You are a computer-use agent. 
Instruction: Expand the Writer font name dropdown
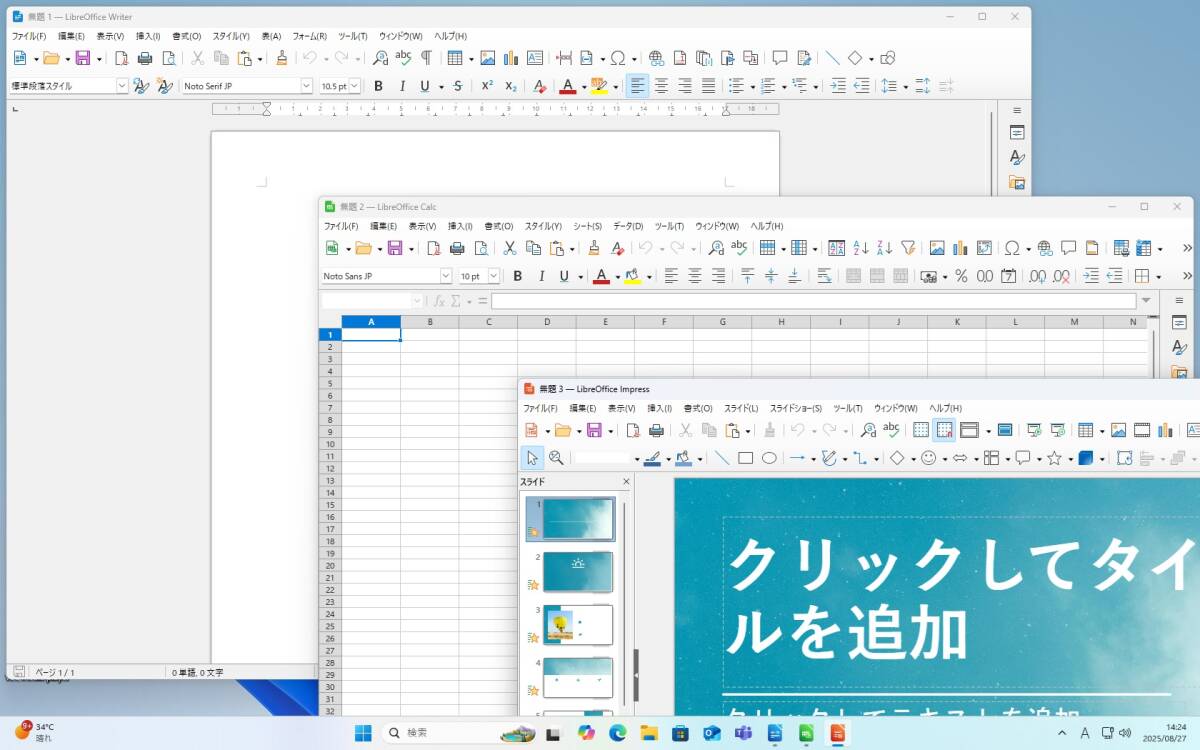(x=306, y=86)
